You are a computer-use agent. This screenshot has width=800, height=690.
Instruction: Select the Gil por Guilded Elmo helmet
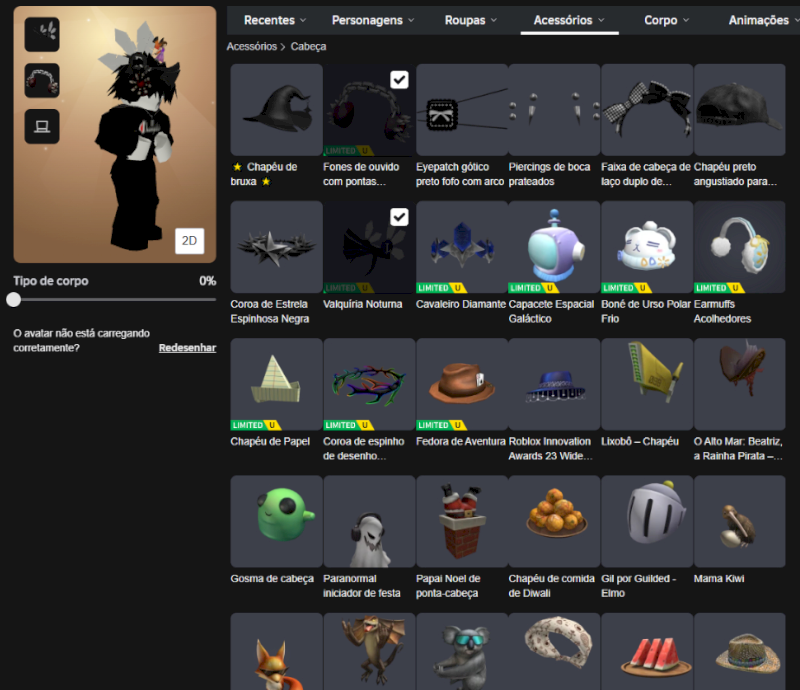click(646, 521)
